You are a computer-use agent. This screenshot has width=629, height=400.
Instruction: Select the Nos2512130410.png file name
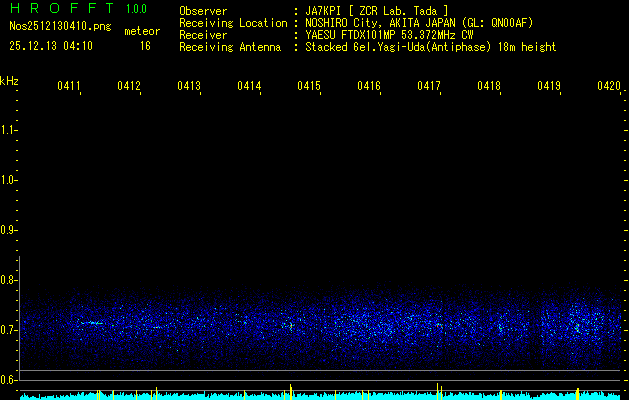(x=59, y=27)
